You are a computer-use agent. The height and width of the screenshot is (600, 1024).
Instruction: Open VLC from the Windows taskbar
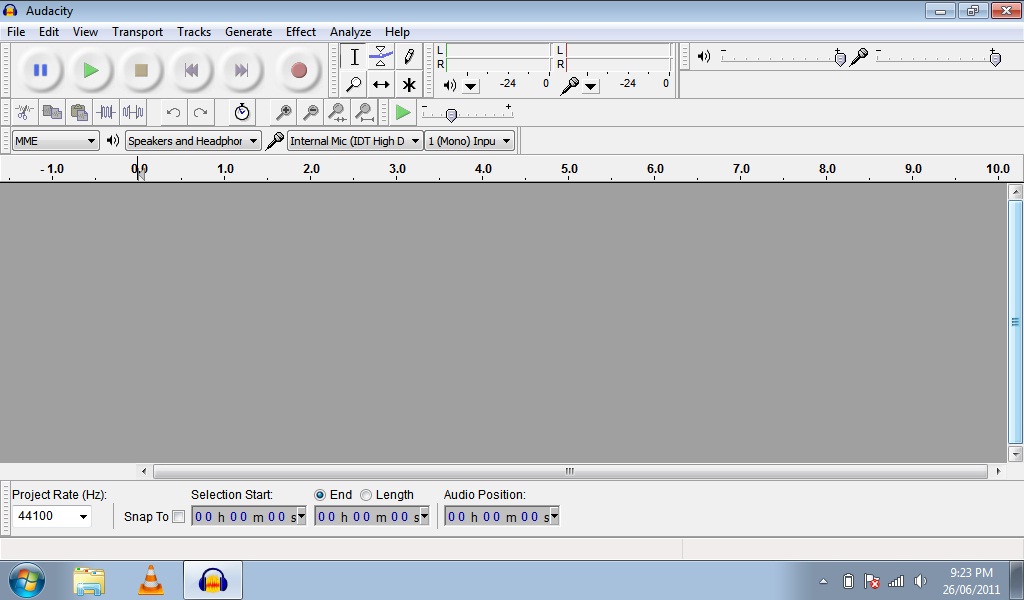click(x=151, y=580)
